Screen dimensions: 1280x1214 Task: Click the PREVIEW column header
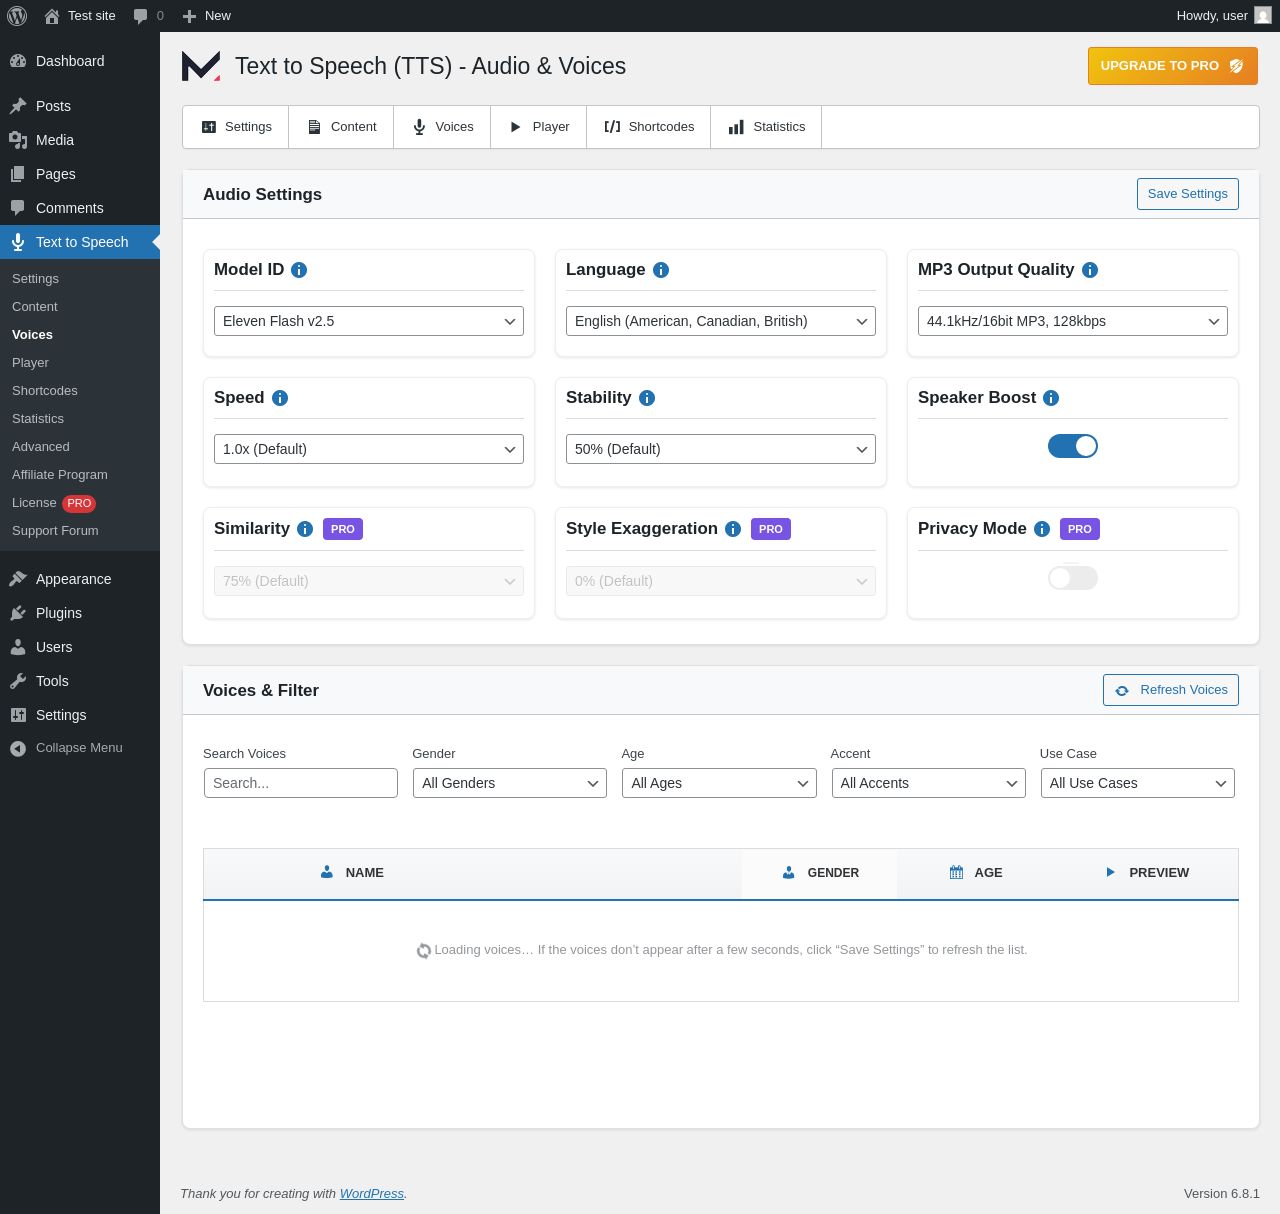click(x=1147, y=873)
